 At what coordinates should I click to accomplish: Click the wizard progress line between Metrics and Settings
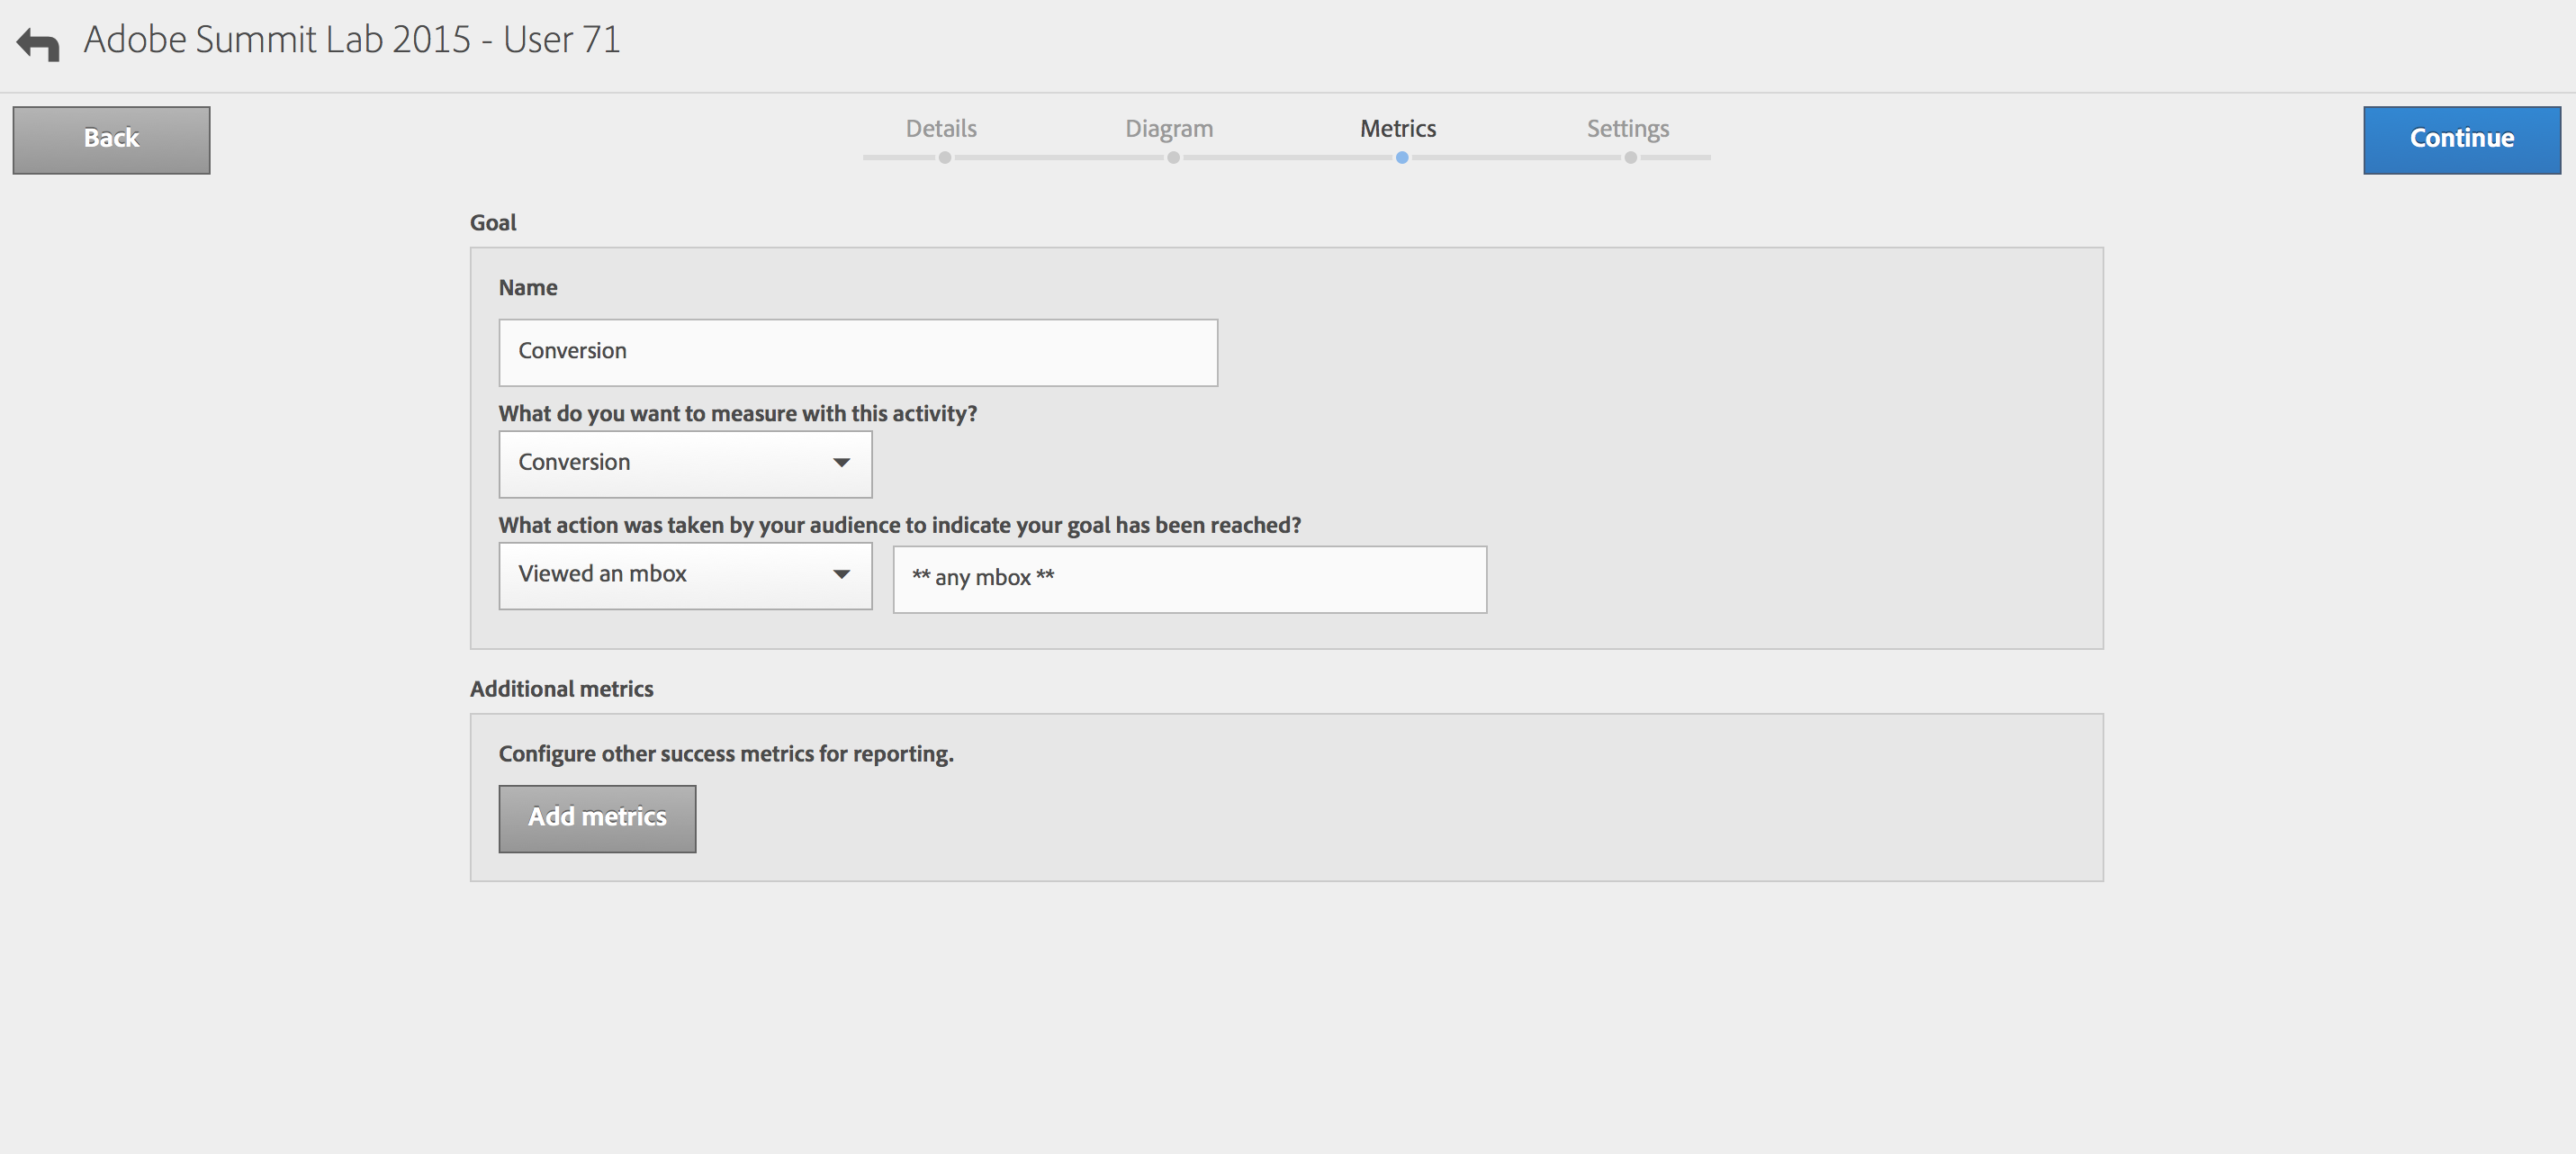point(1515,158)
